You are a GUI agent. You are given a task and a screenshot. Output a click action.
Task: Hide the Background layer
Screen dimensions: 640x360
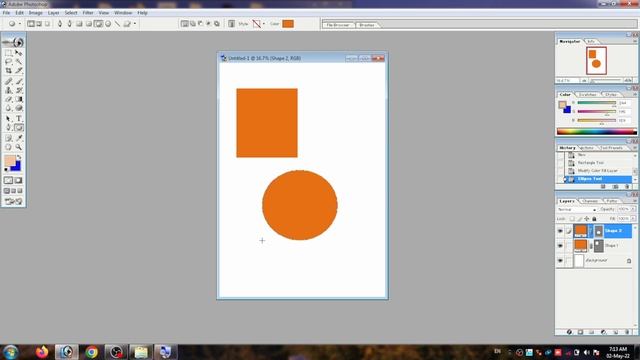tap(560, 260)
